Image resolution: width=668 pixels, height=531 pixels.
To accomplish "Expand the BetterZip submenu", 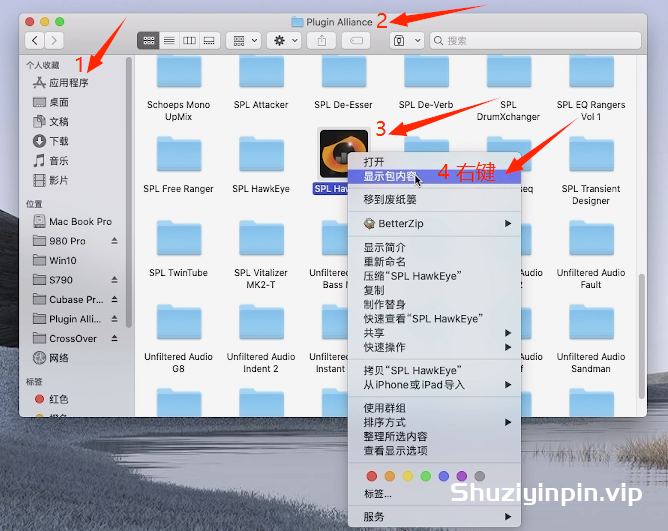I will click(435, 223).
